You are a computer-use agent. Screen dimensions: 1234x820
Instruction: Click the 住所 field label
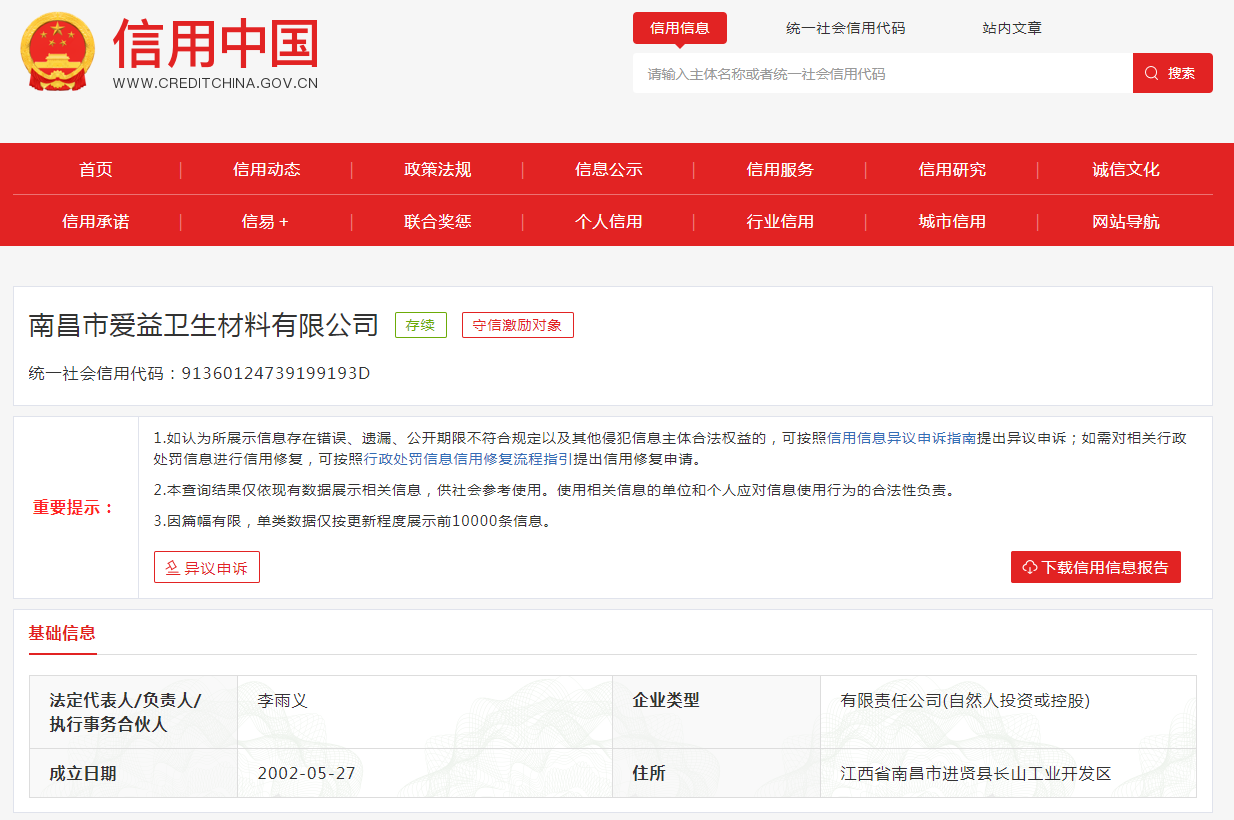point(649,773)
